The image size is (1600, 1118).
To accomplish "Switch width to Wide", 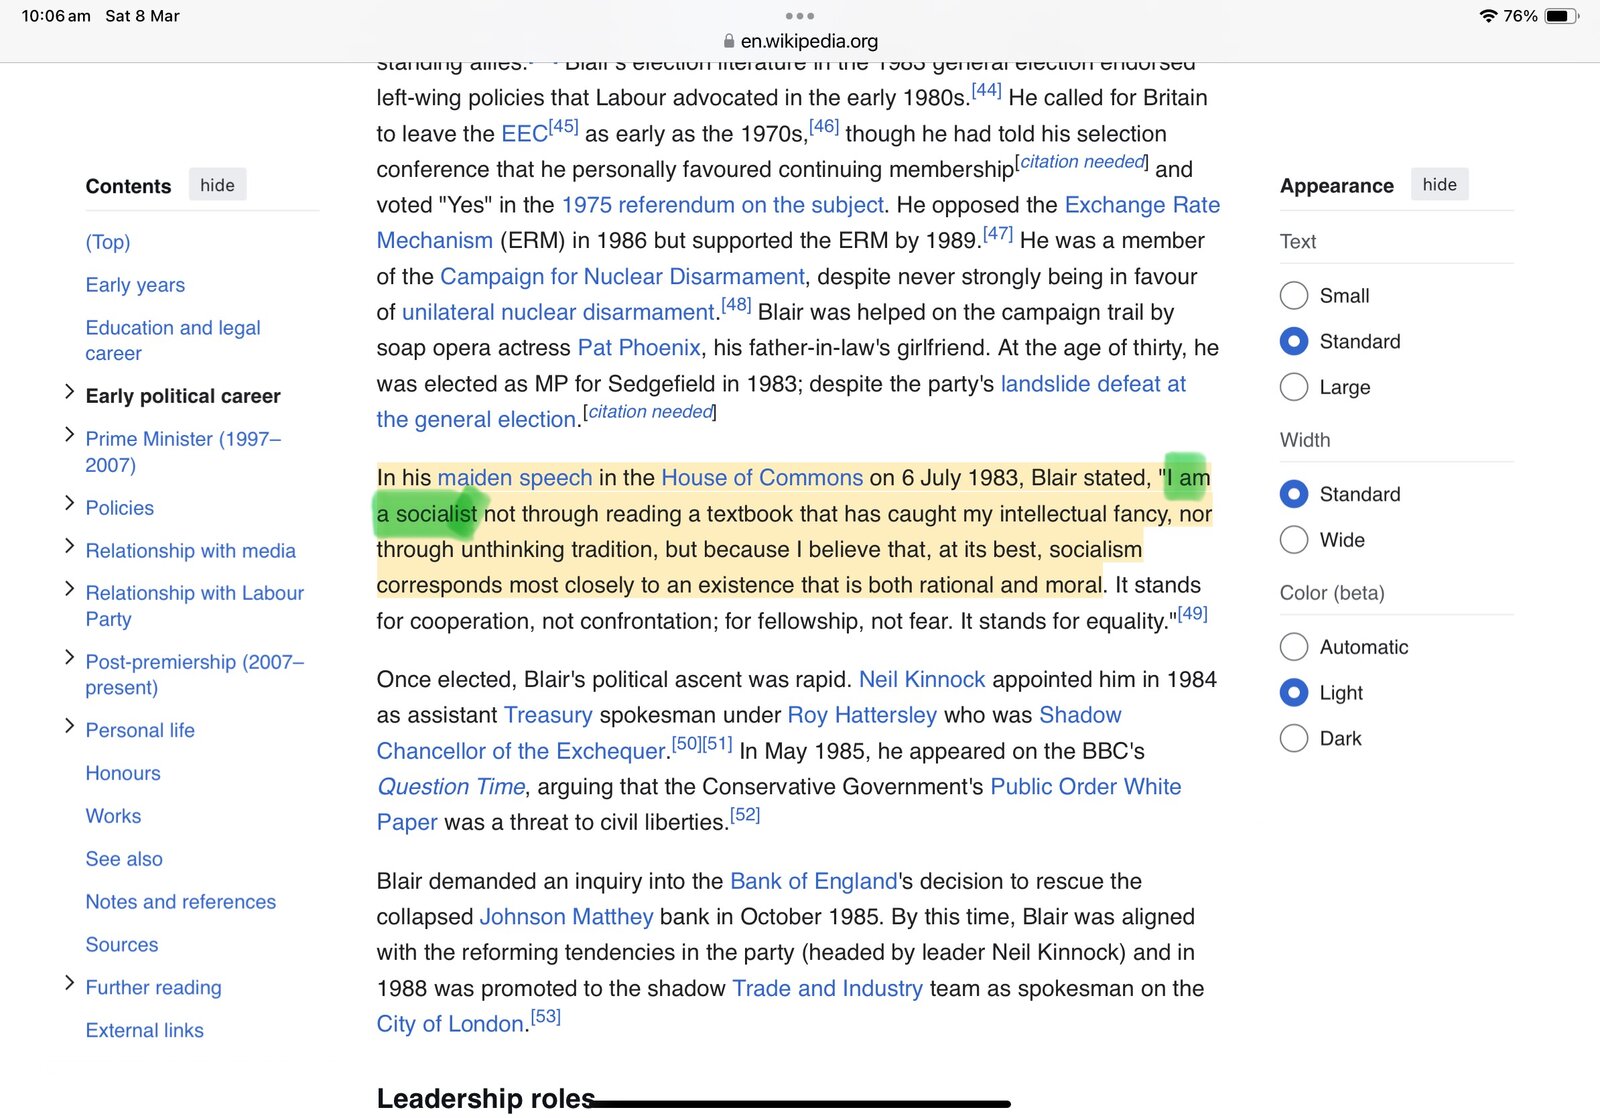I will click(x=1294, y=540).
